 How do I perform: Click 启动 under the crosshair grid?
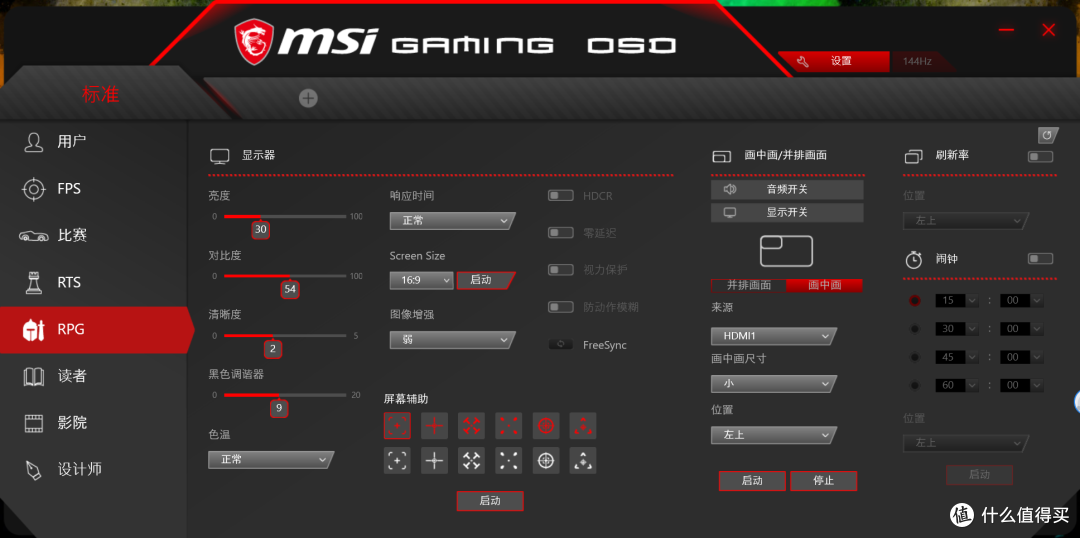pyautogui.click(x=490, y=501)
